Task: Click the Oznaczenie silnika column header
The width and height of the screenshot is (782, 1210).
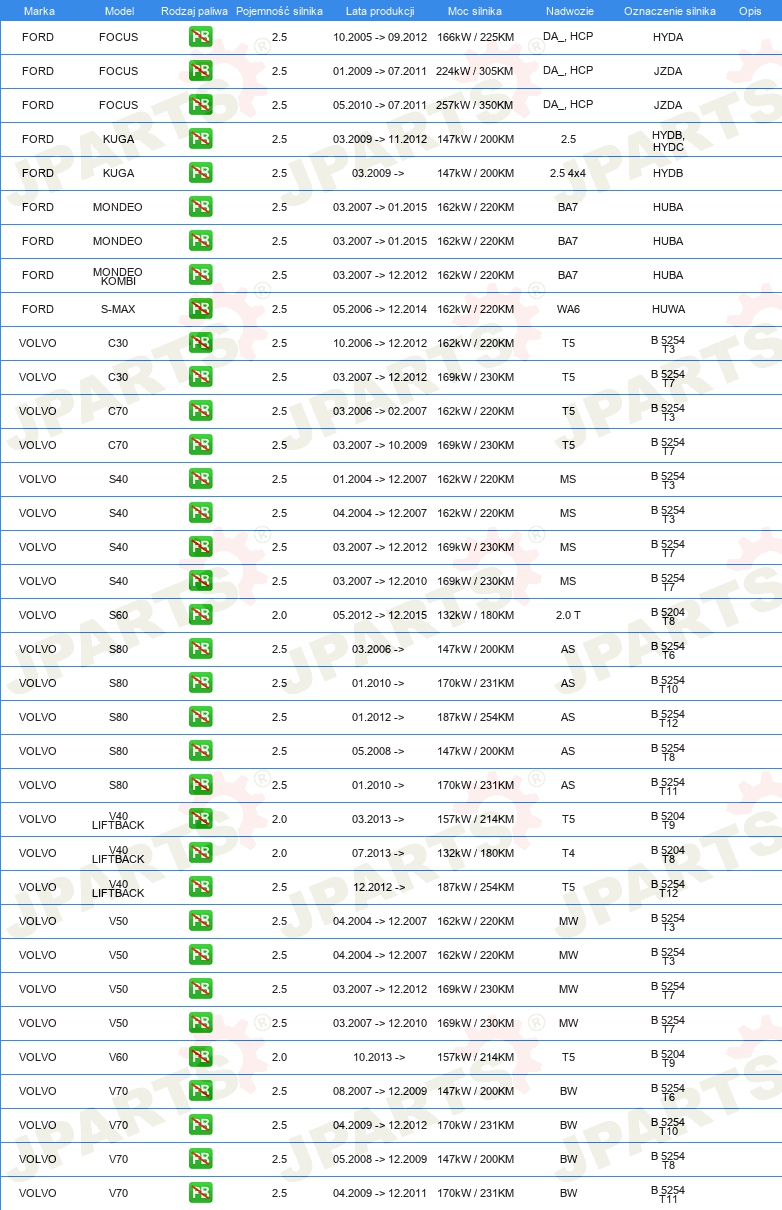Action: [x=669, y=11]
